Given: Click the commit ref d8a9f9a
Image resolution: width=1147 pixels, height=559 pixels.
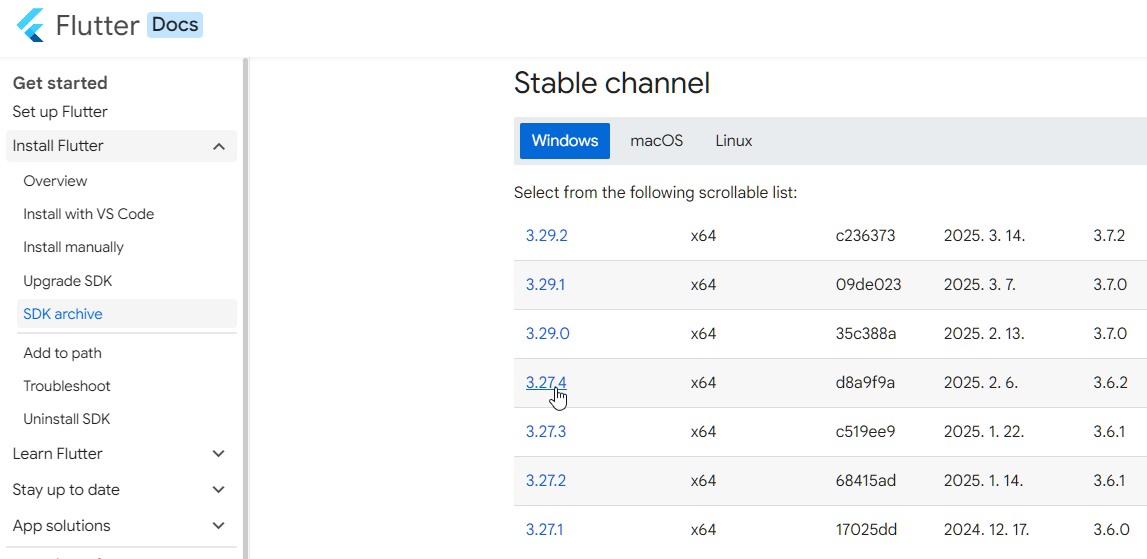Looking at the screenshot, I should coord(865,382).
